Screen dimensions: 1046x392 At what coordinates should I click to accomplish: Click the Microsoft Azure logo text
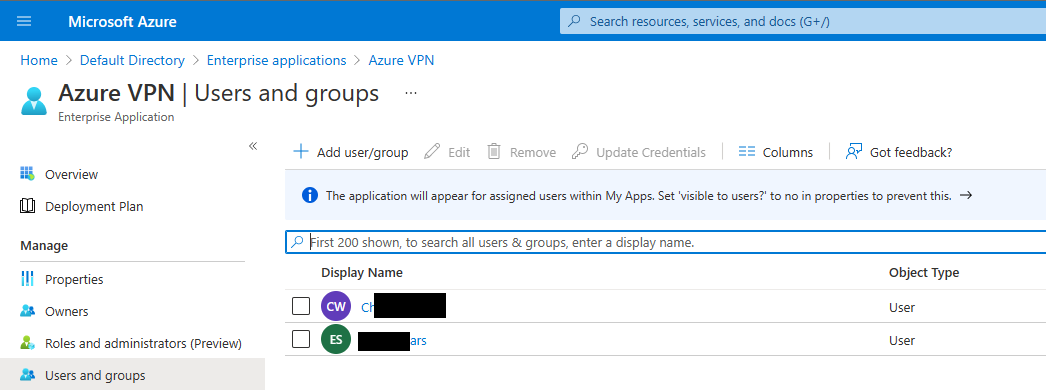tap(122, 21)
